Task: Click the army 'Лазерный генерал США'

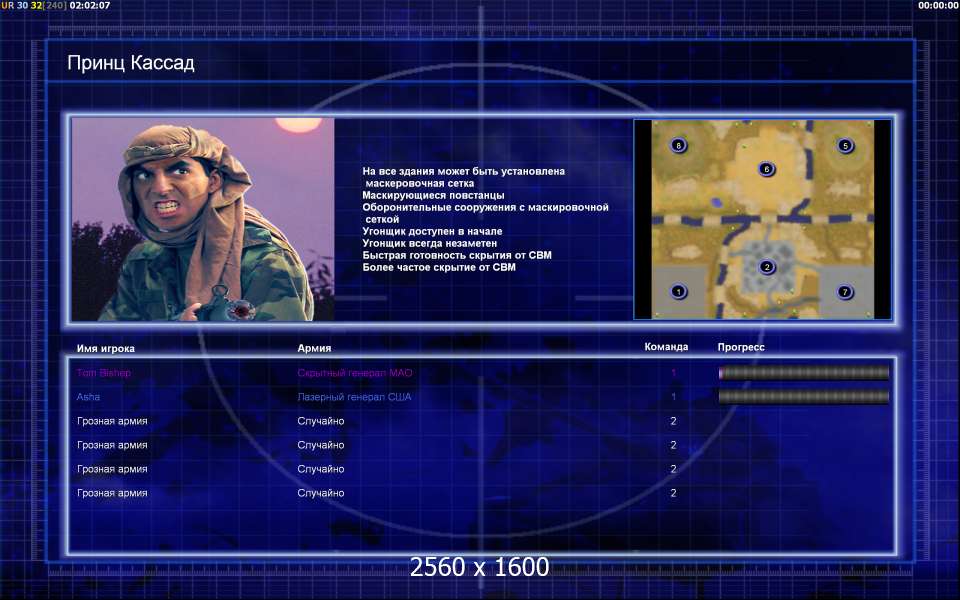Action: pyautogui.click(x=354, y=397)
